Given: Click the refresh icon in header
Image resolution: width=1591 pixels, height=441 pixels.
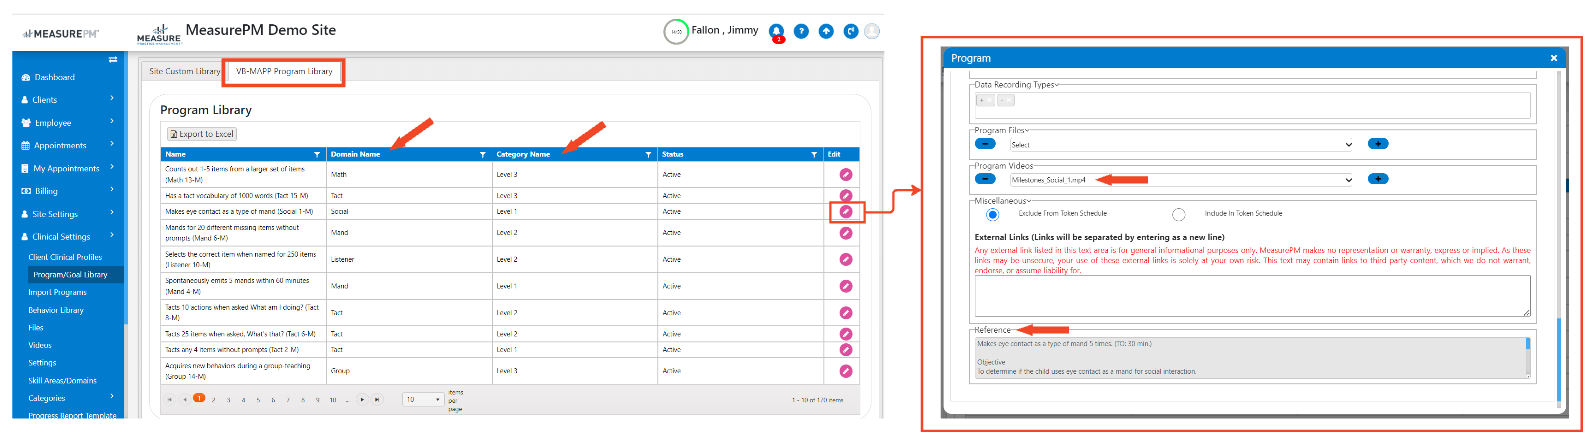Looking at the screenshot, I should [851, 31].
